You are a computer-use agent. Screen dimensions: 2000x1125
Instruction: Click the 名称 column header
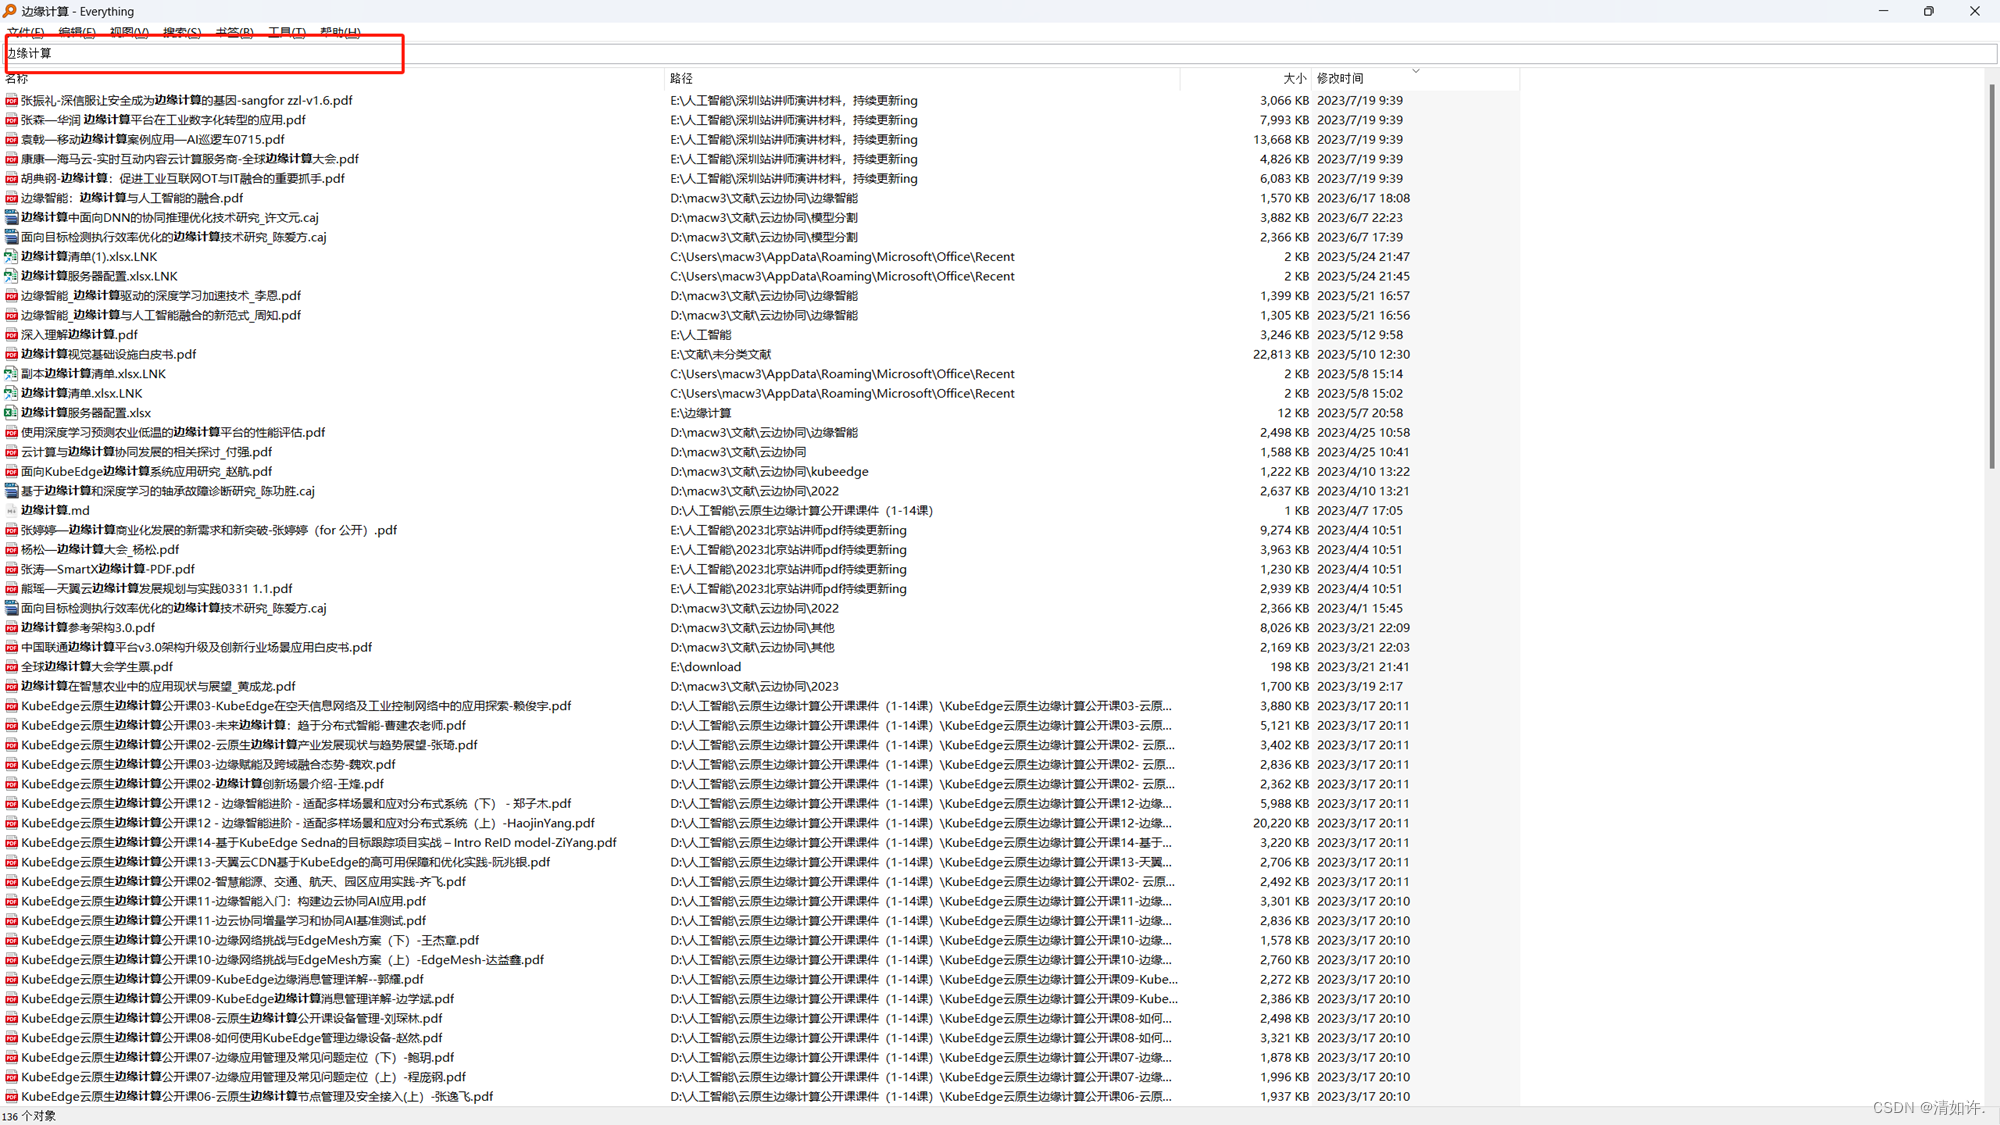[x=17, y=78]
